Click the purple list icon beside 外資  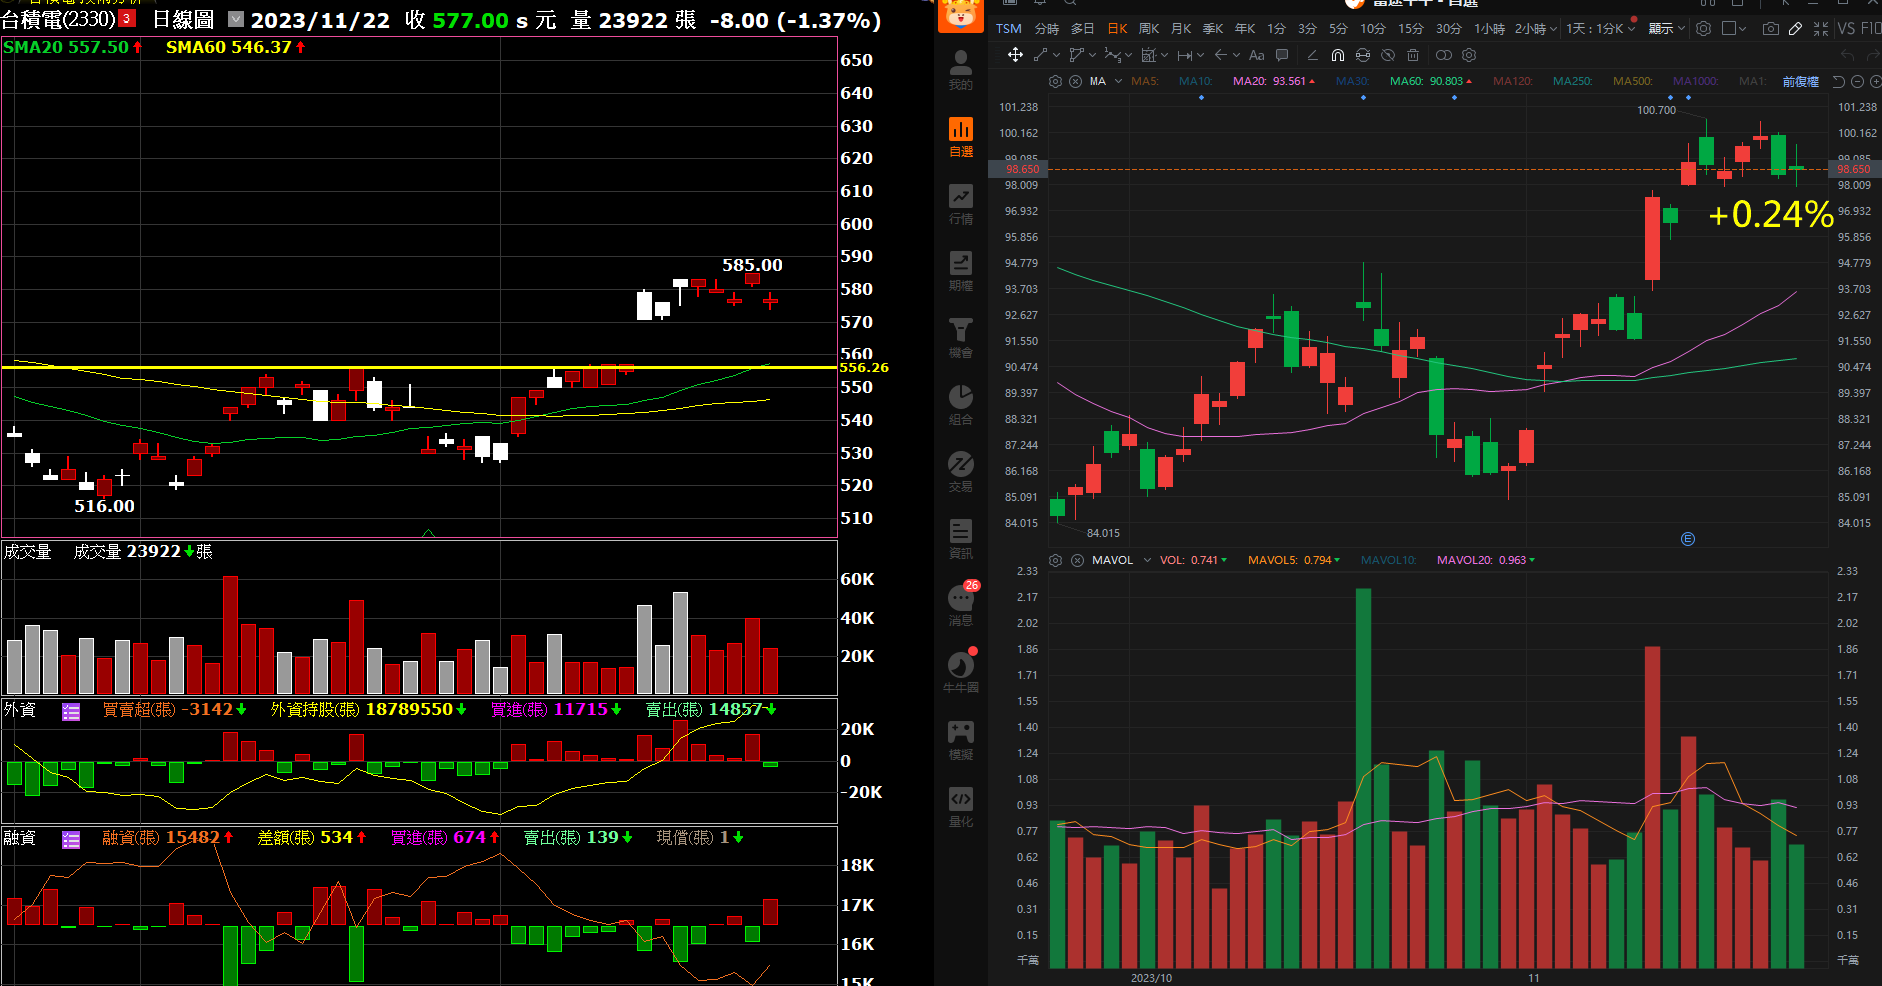(71, 712)
